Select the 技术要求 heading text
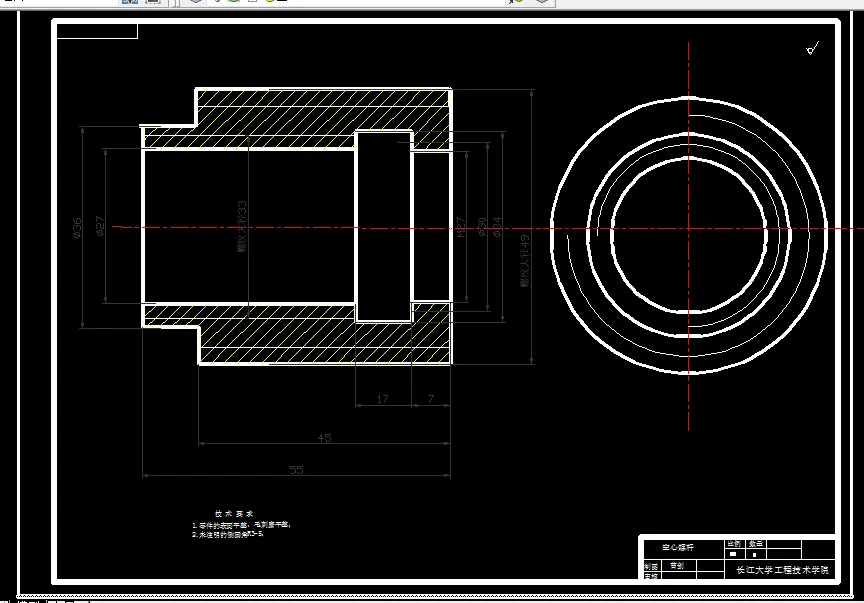 click(234, 513)
